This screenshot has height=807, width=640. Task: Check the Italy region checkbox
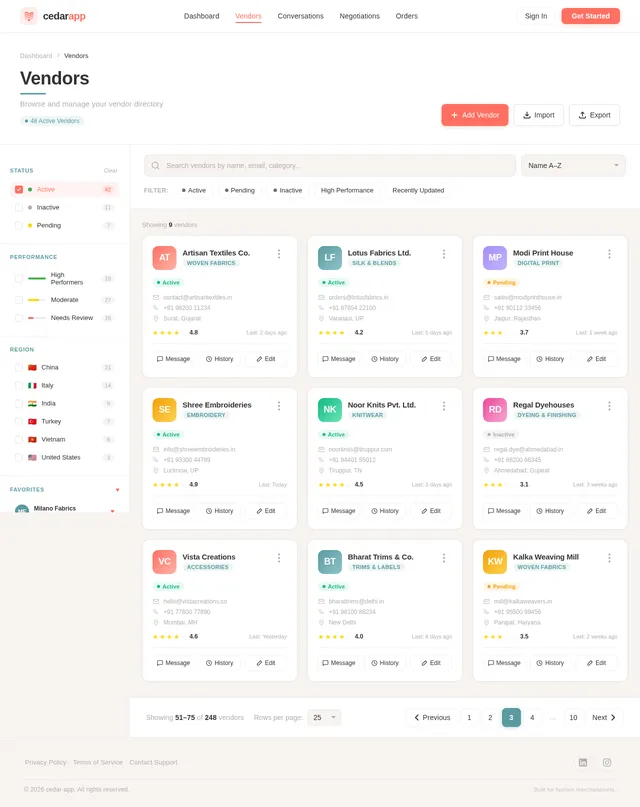(19, 385)
